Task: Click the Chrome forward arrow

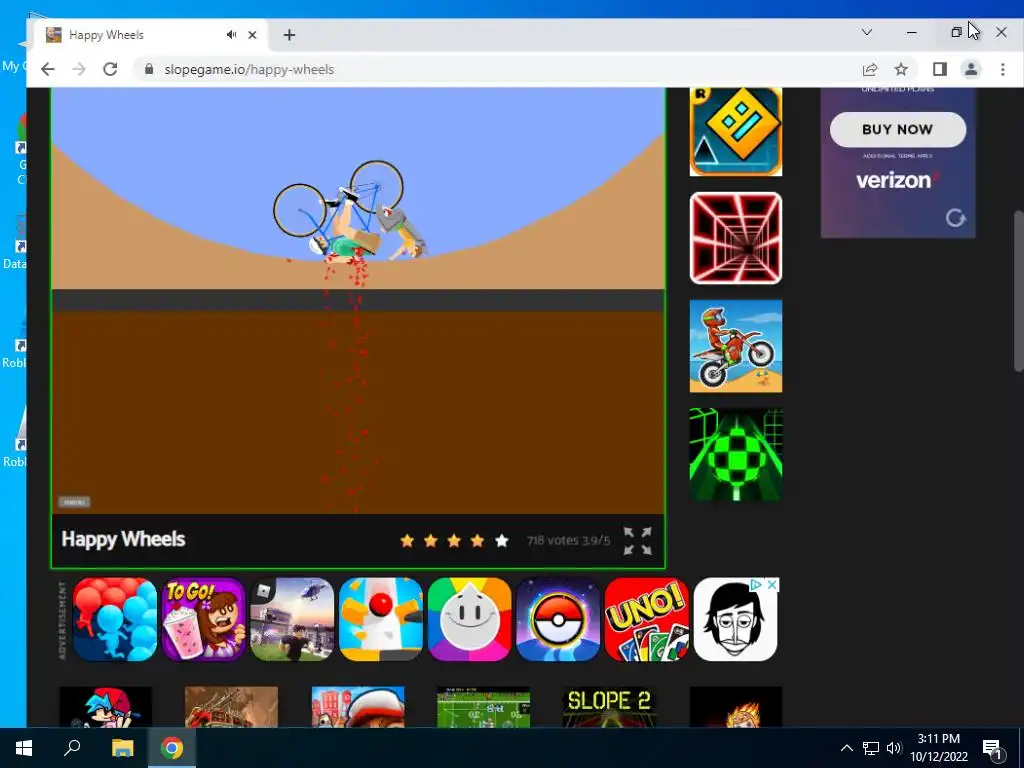Action: (x=79, y=69)
